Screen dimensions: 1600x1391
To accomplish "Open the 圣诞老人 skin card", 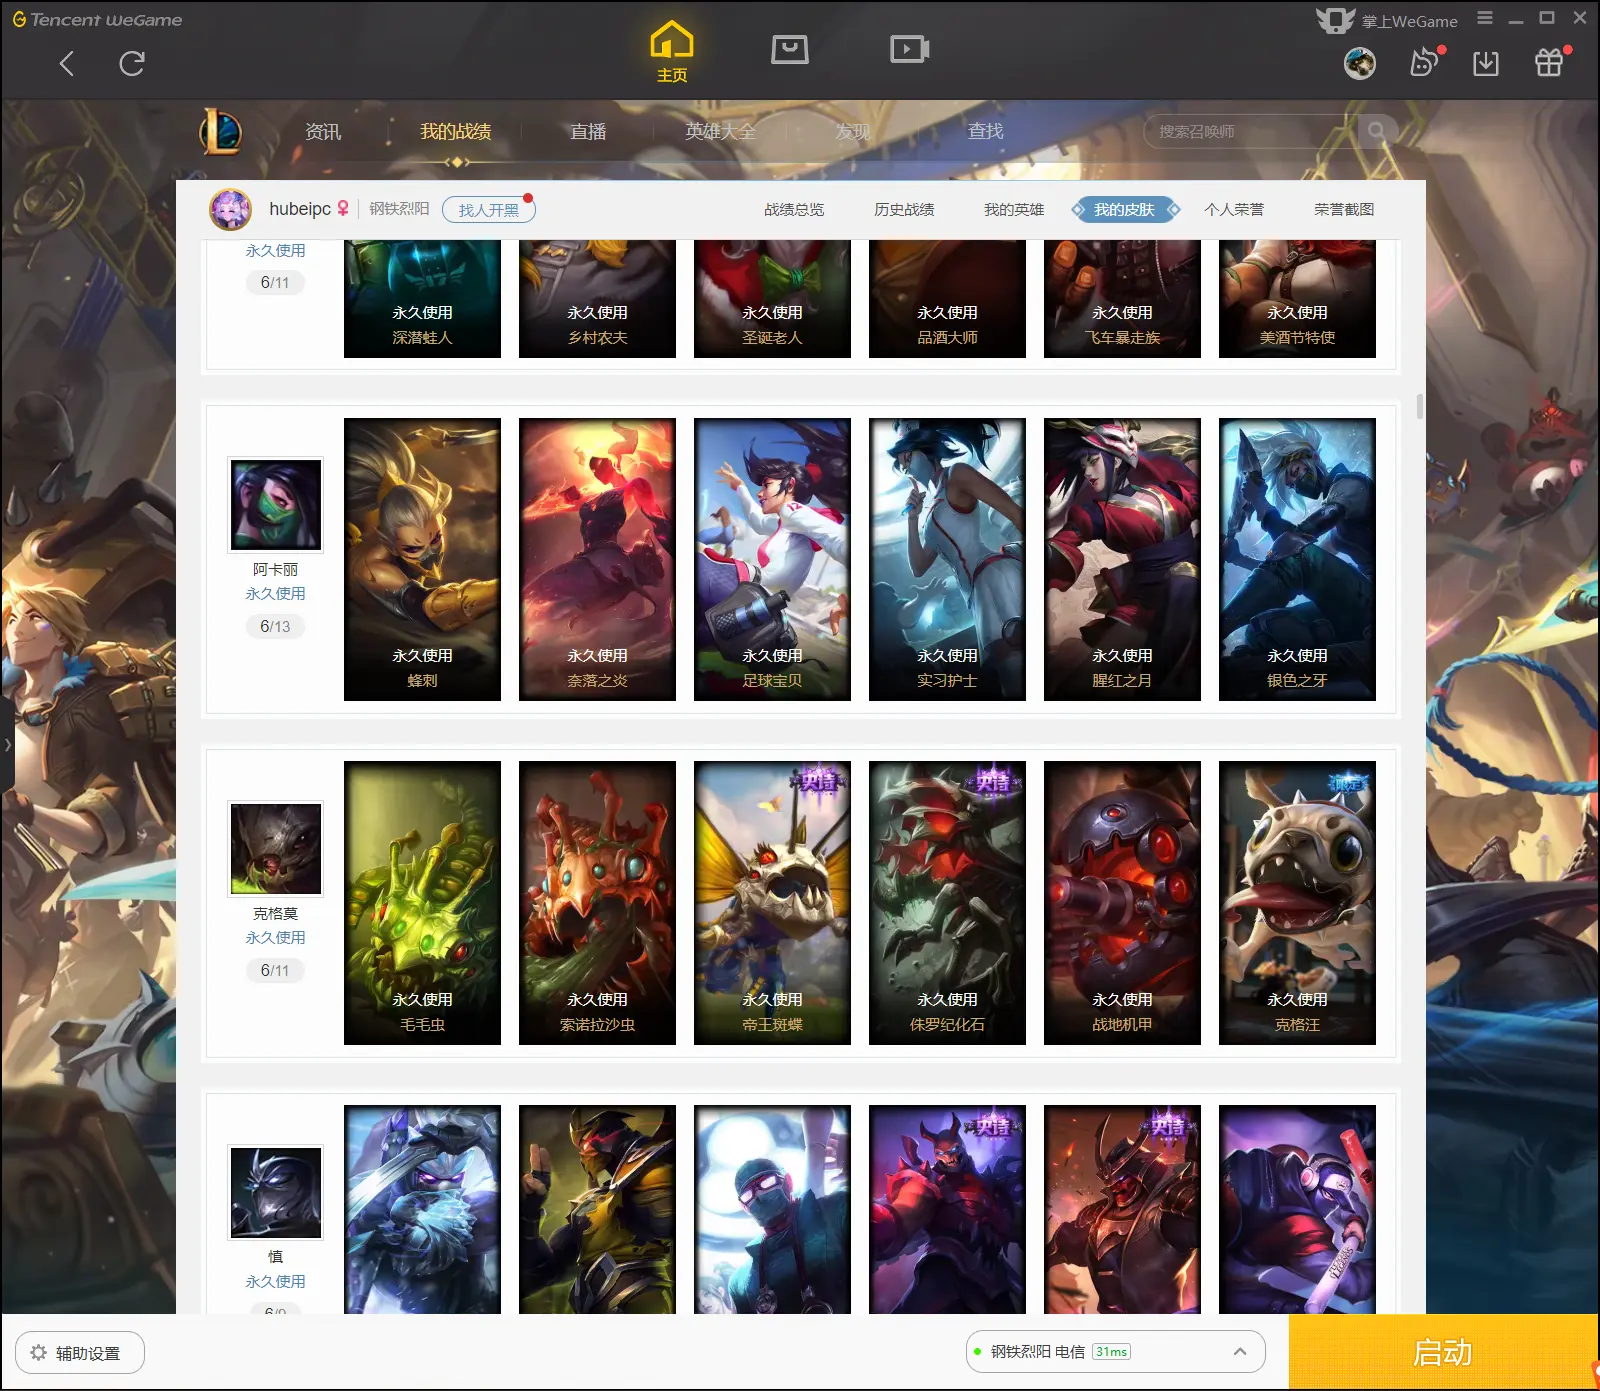I will [772, 299].
